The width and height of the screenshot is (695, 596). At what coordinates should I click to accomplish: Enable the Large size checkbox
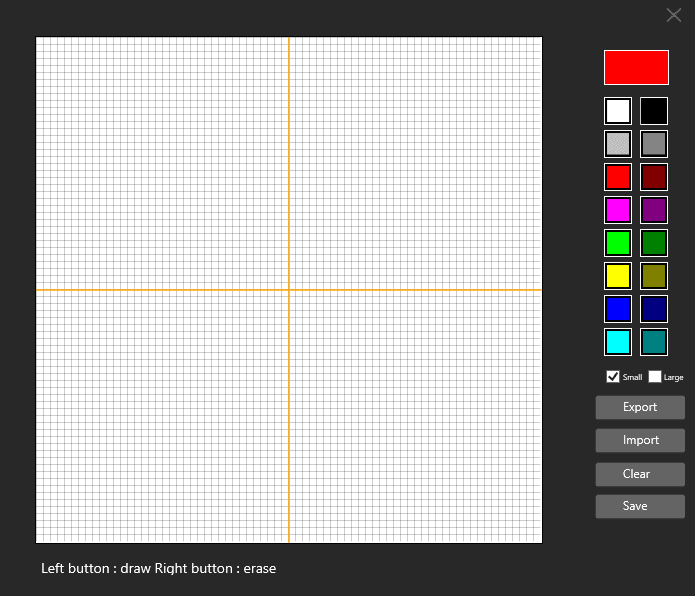655,377
